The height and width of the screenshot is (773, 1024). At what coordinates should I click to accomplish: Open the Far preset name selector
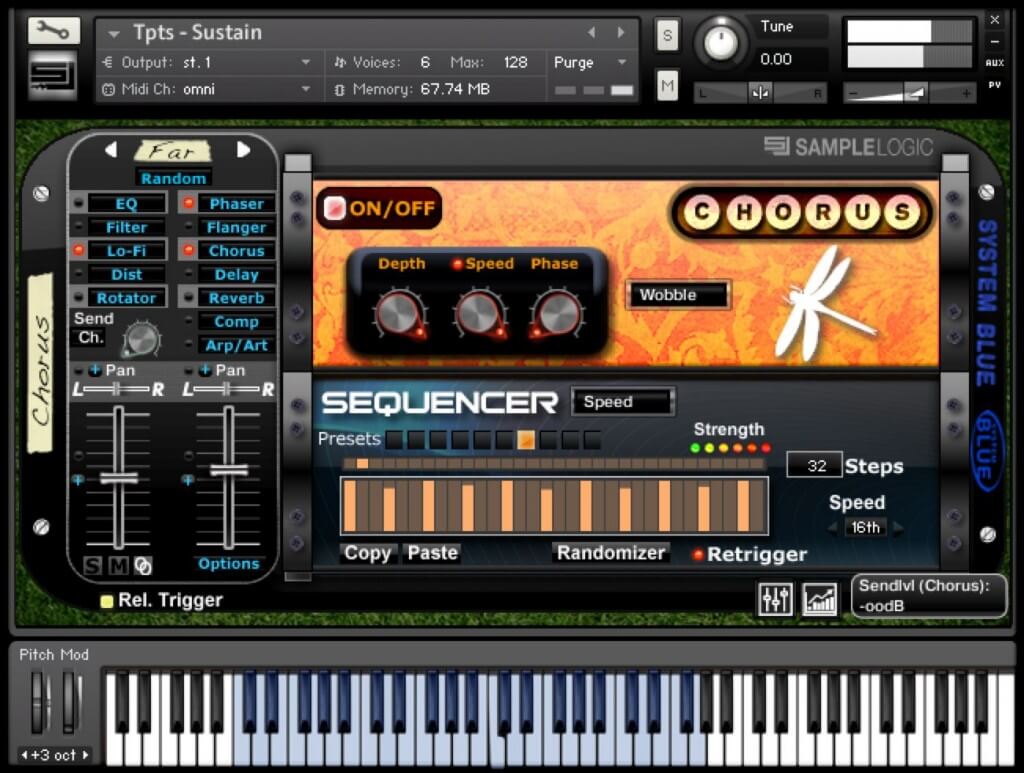(173, 151)
